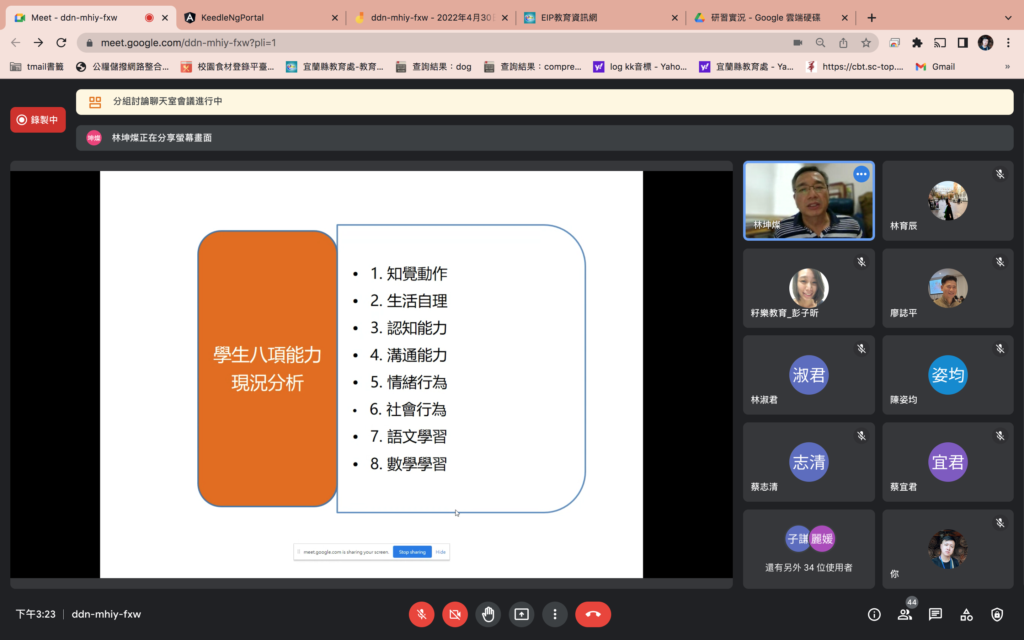Select the Meet - ddn-mhiy-fxw tab
Image resolution: width=1024 pixels, height=640 pixels.
point(90,18)
